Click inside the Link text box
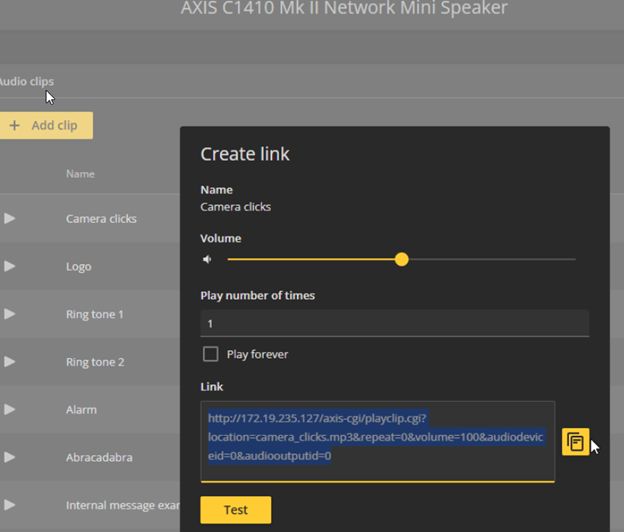Image resolution: width=624 pixels, height=532 pixels. tap(378, 441)
